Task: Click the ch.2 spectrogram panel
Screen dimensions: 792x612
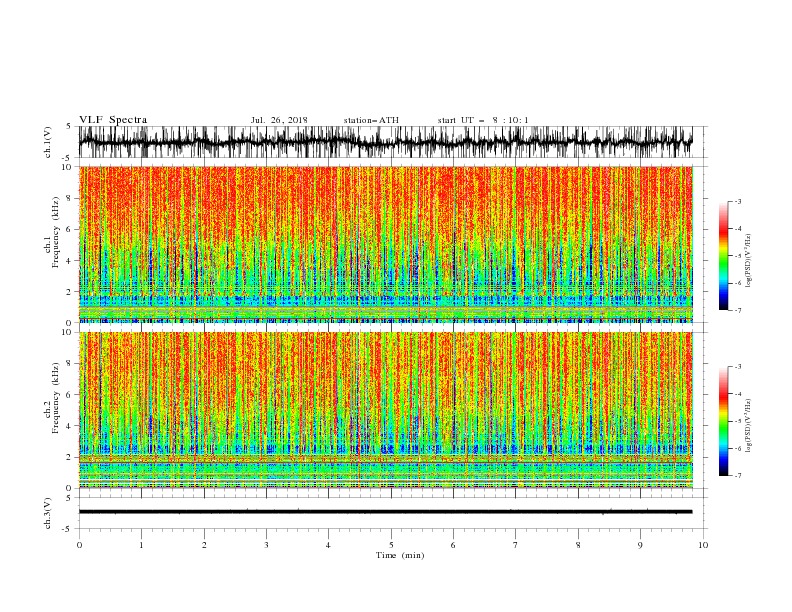Action: pos(385,410)
